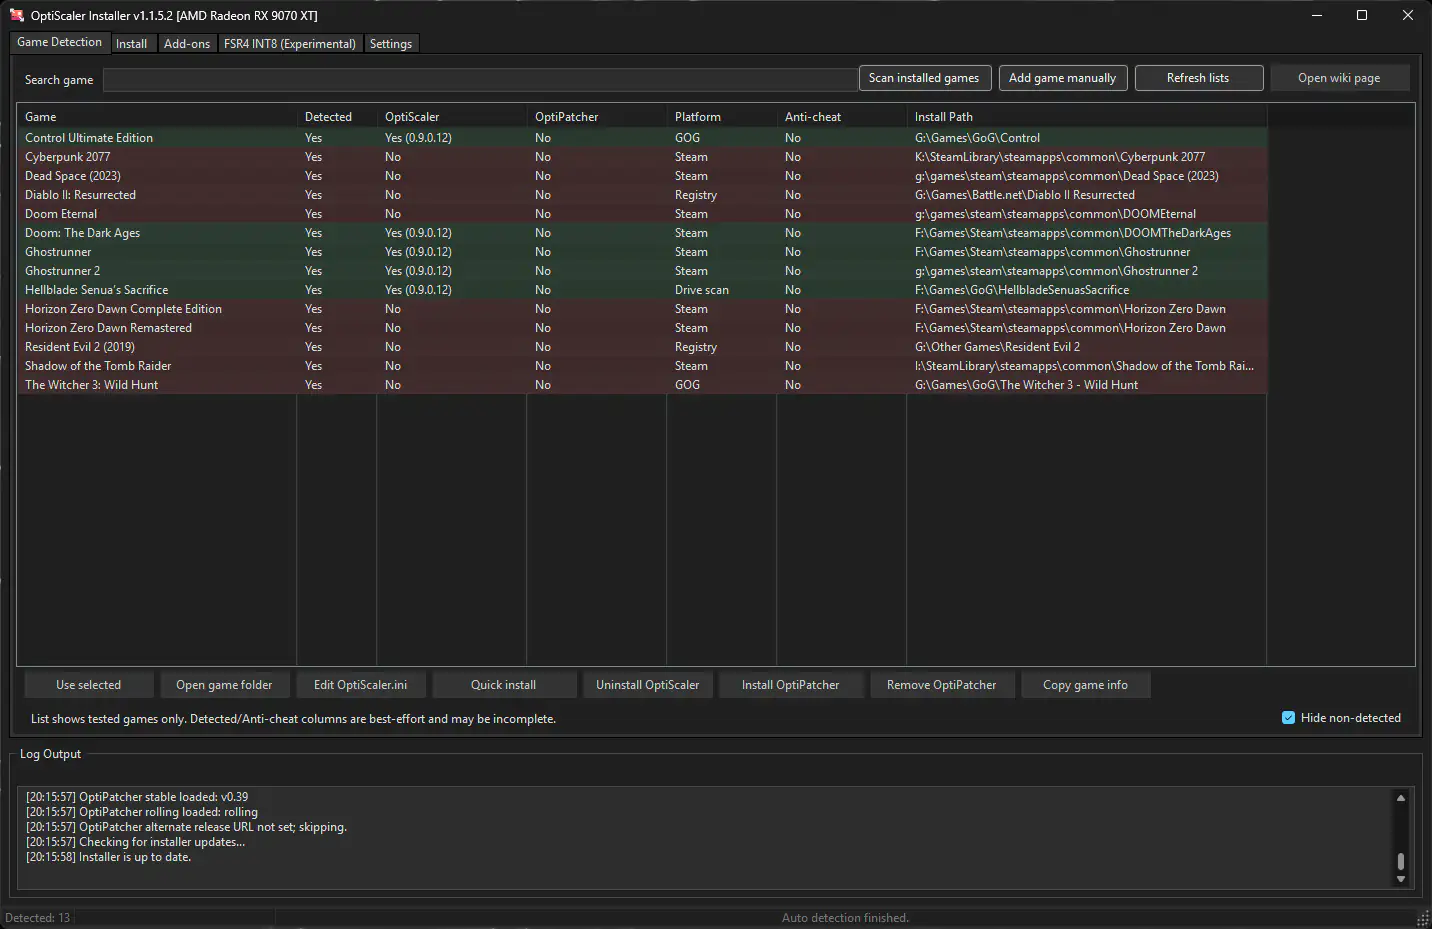Select Doom: The Dark Ages row
Viewport: 1432px width, 929px height.
(x=642, y=233)
